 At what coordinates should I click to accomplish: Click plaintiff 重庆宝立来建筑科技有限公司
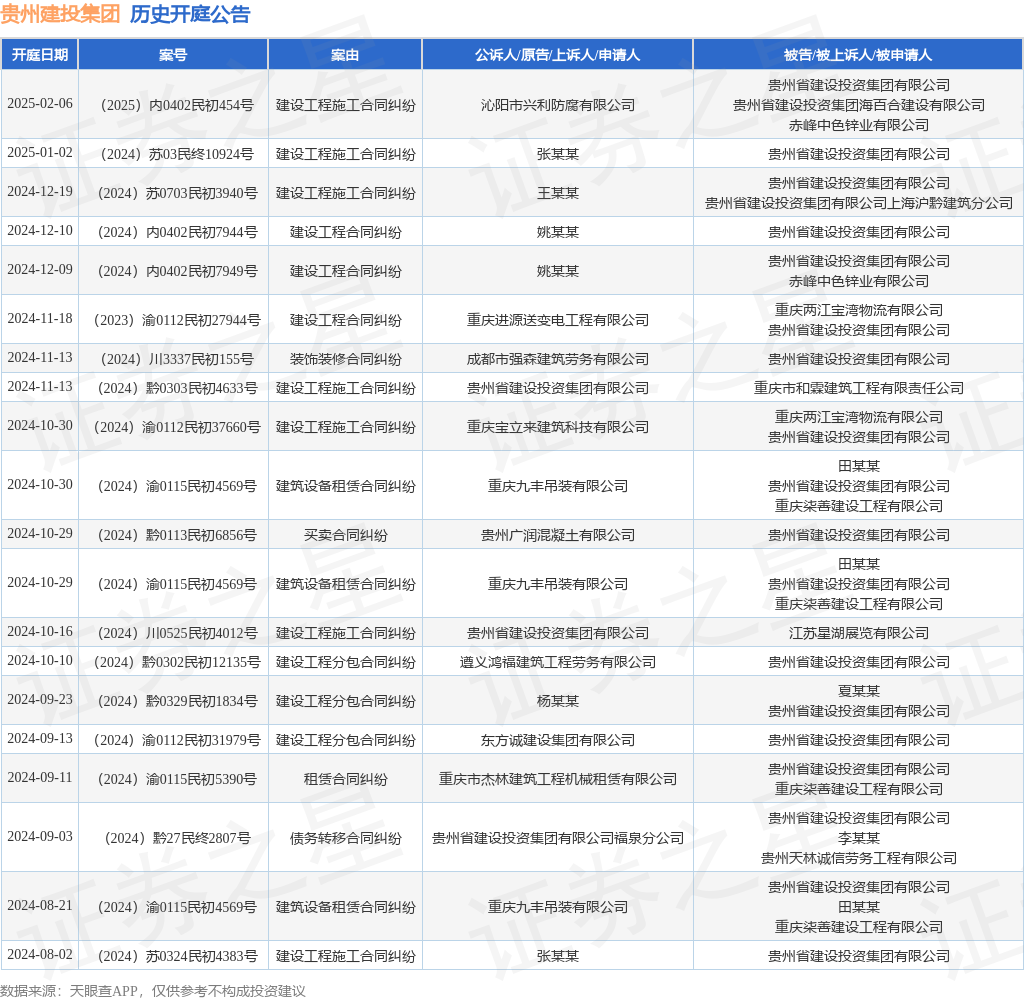click(558, 427)
